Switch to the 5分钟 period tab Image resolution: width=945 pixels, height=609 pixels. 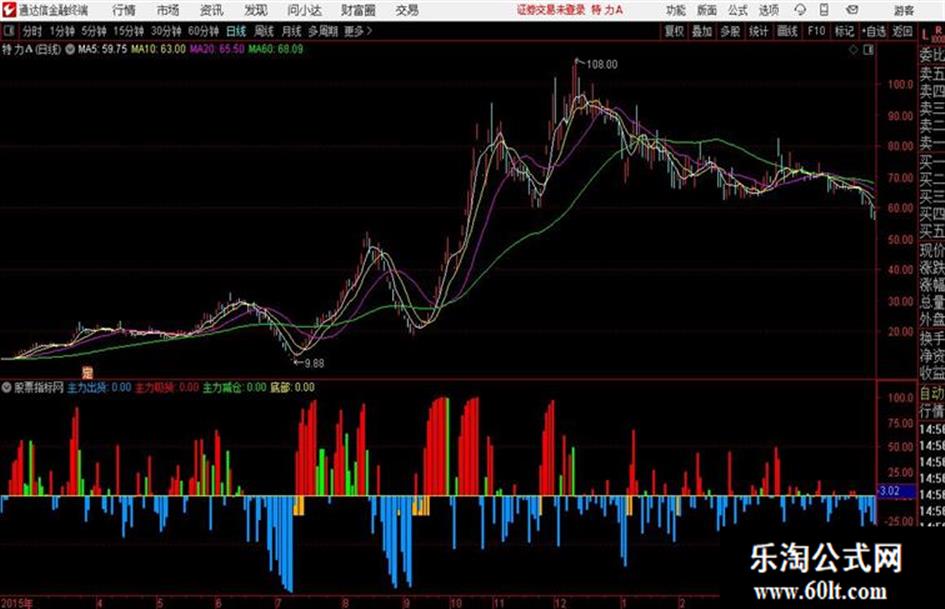(x=94, y=31)
